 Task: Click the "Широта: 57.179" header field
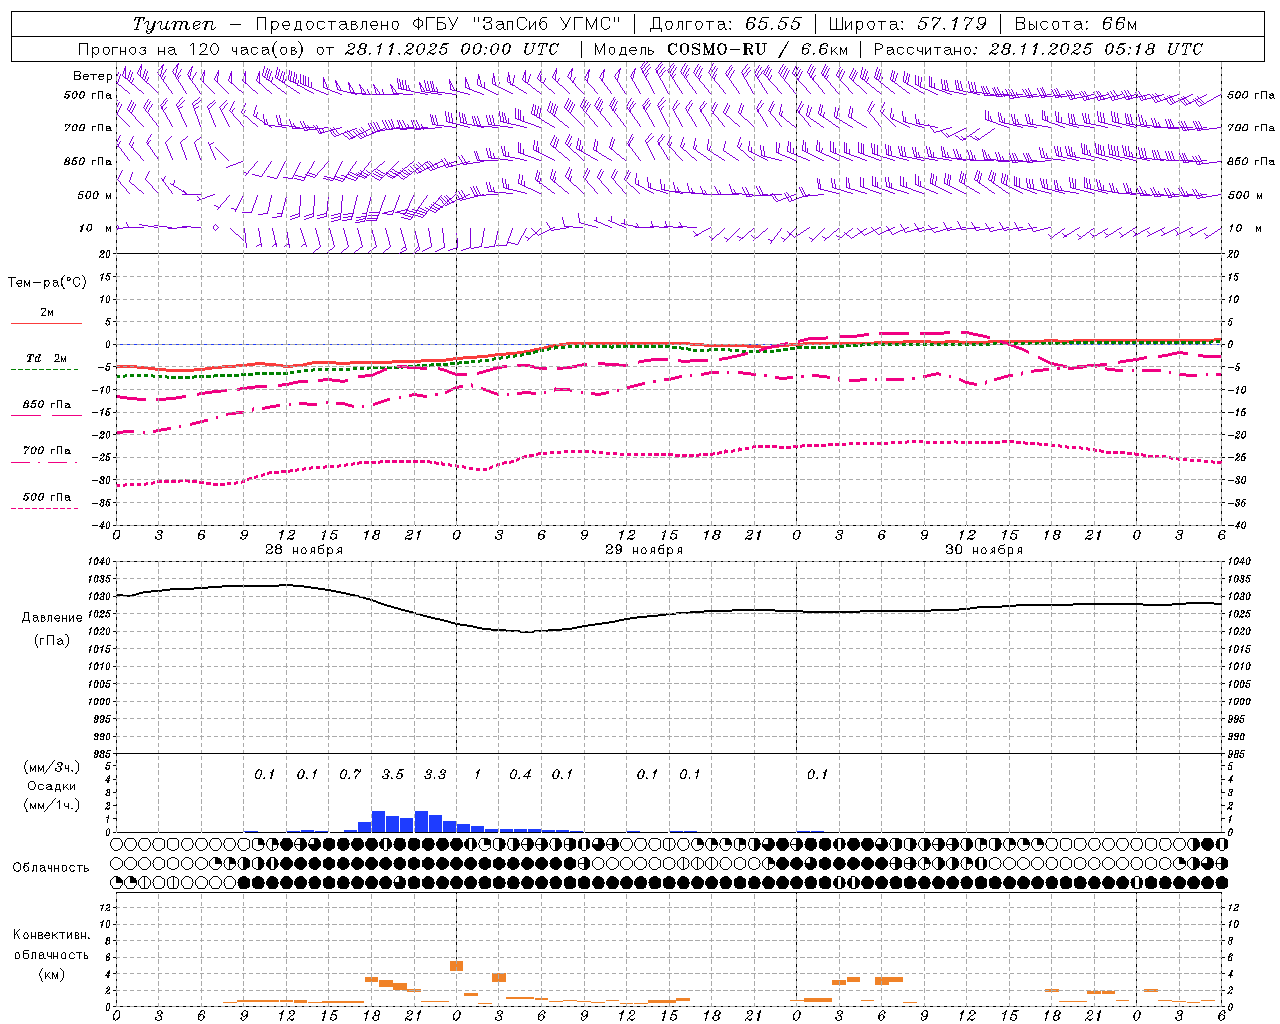907,24
